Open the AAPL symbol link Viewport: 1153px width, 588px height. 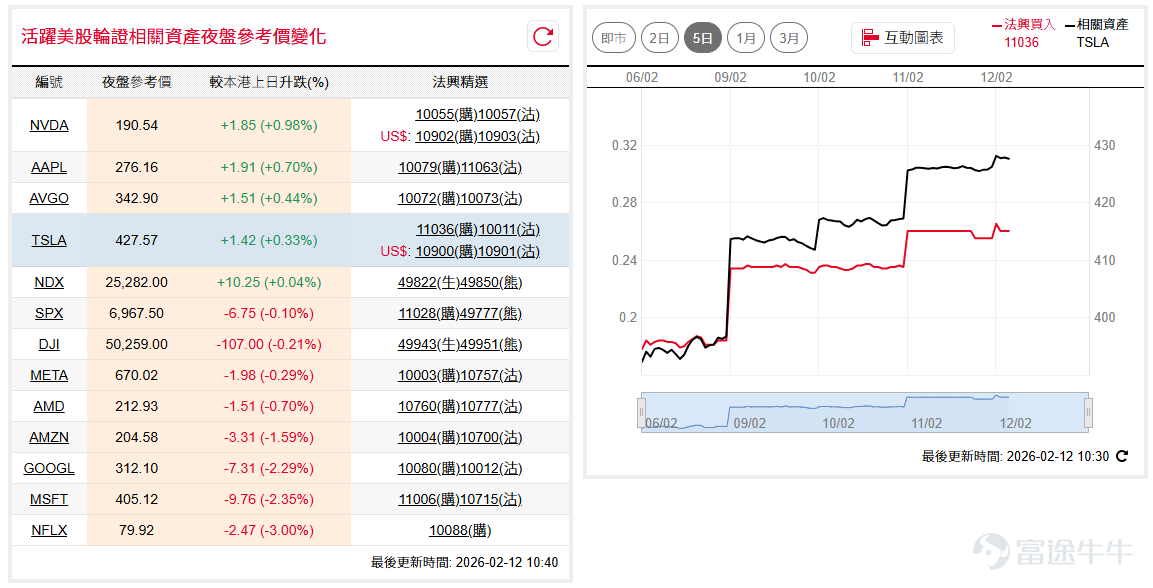tap(49, 168)
